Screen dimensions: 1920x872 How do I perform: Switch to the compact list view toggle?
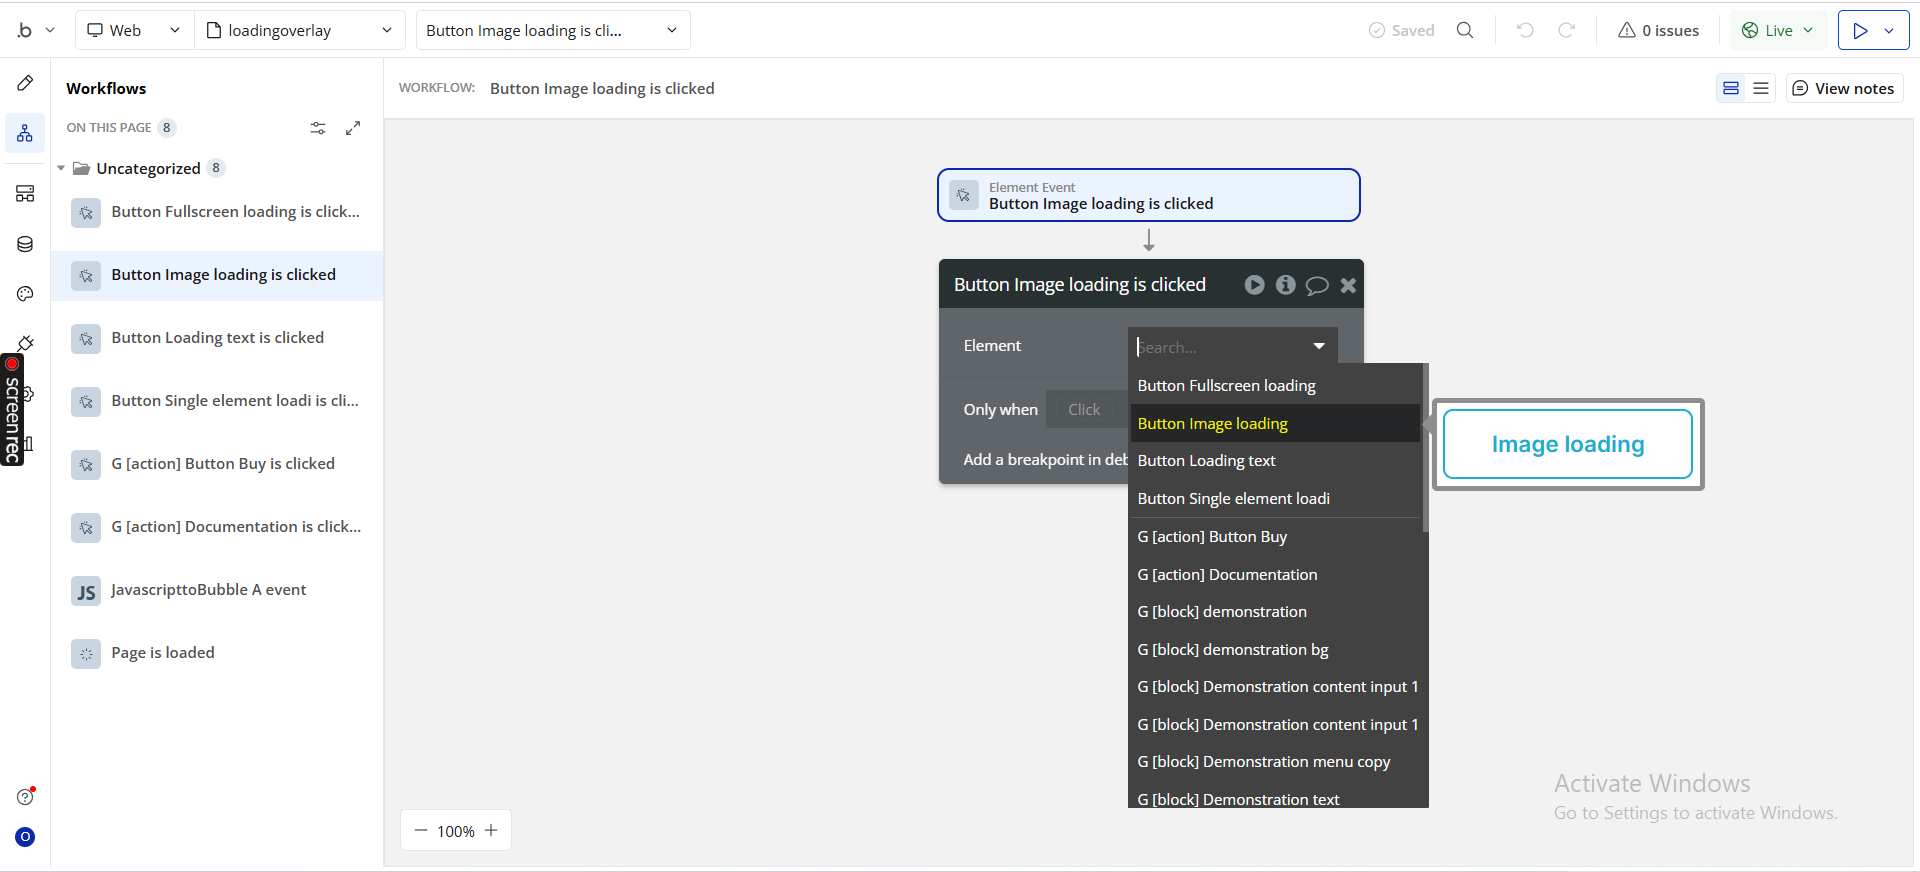tap(1761, 88)
